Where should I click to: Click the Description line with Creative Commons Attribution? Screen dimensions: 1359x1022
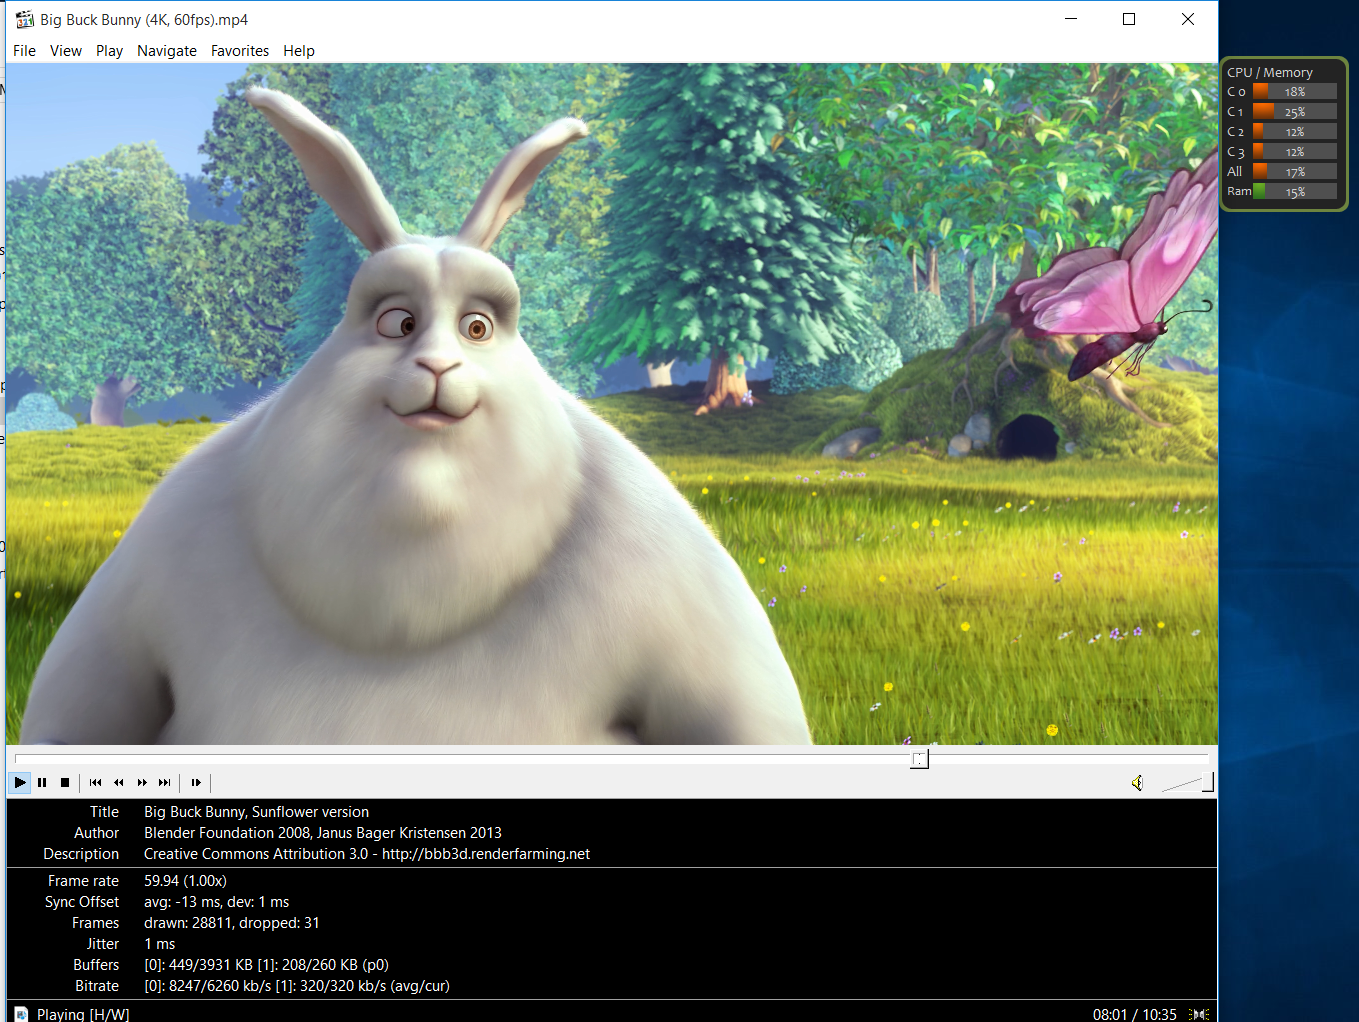tap(367, 854)
